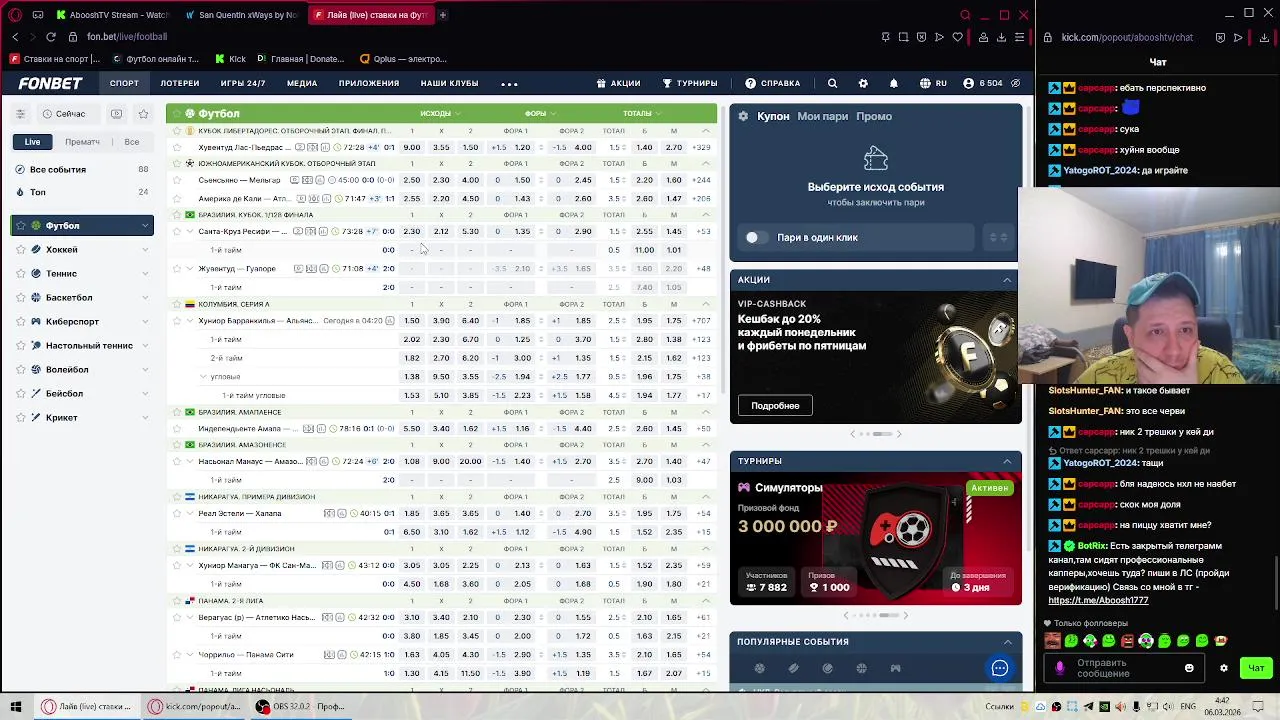The image size is (1280, 720).
Task: Open Windows Start button
Action: [15, 706]
